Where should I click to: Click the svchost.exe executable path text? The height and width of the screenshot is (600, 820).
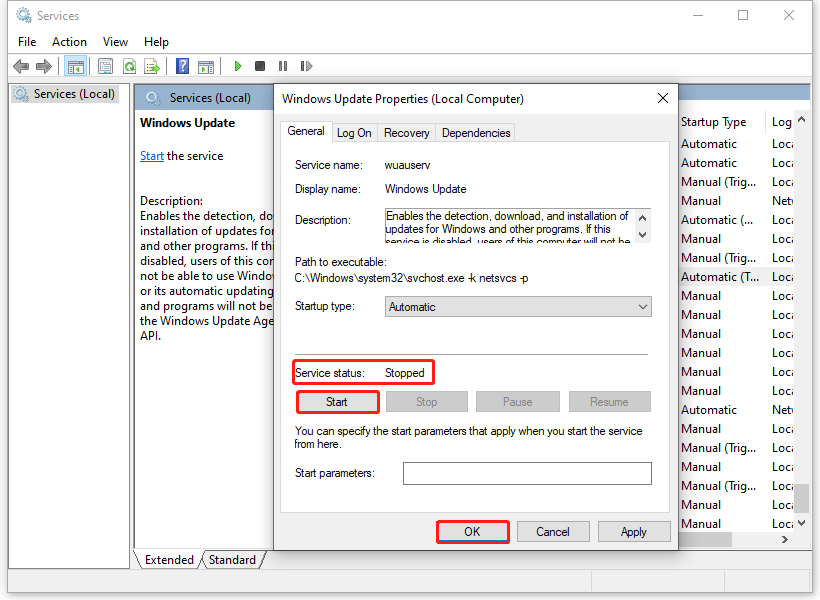[x=412, y=278]
